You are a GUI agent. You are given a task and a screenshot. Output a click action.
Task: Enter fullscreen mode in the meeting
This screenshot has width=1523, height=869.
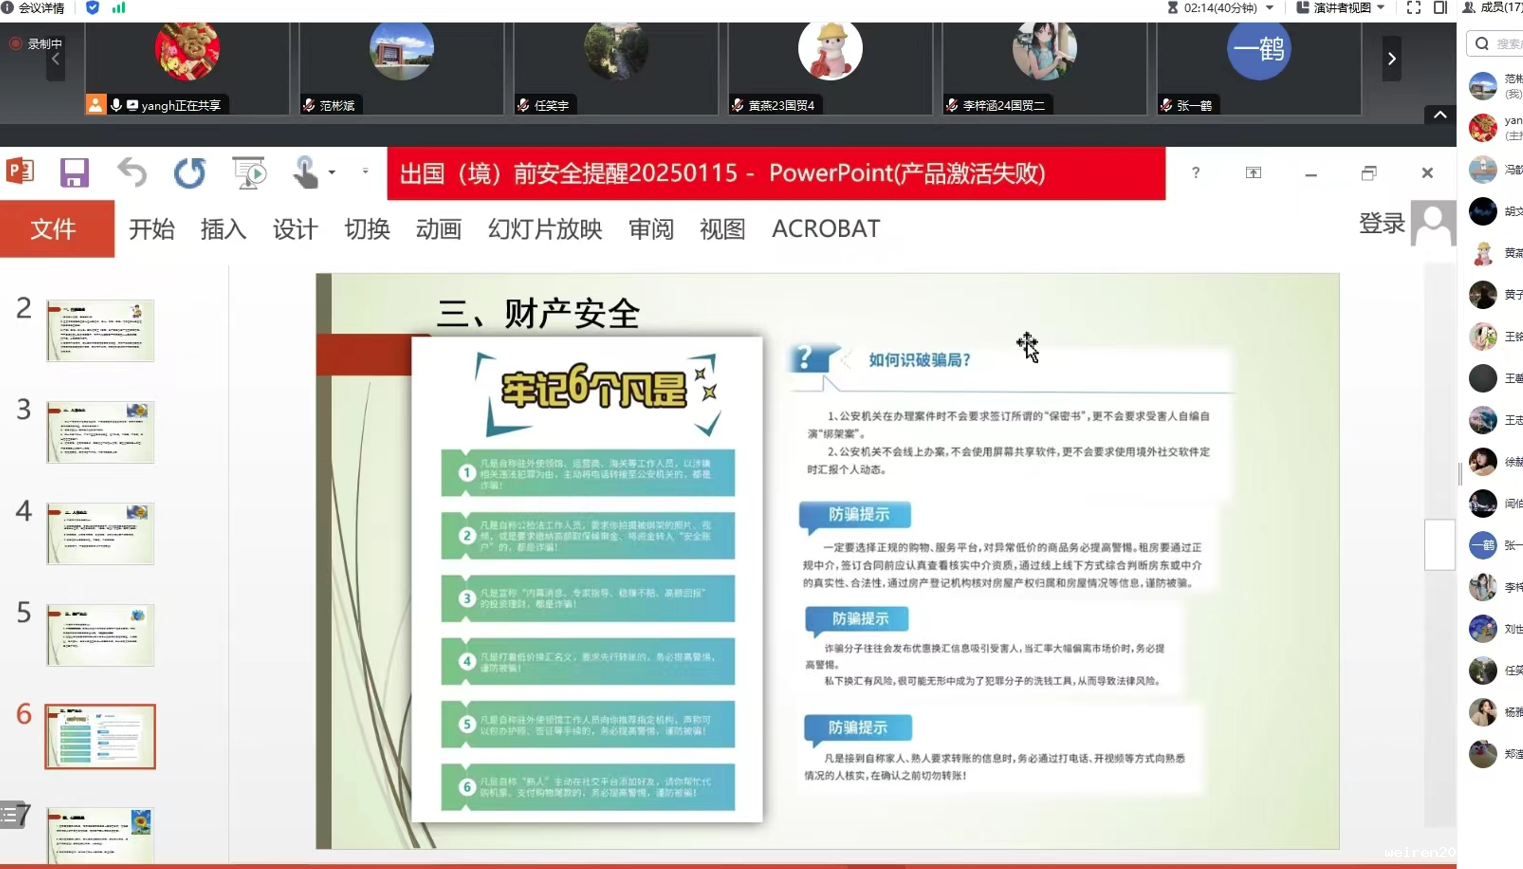(1413, 8)
